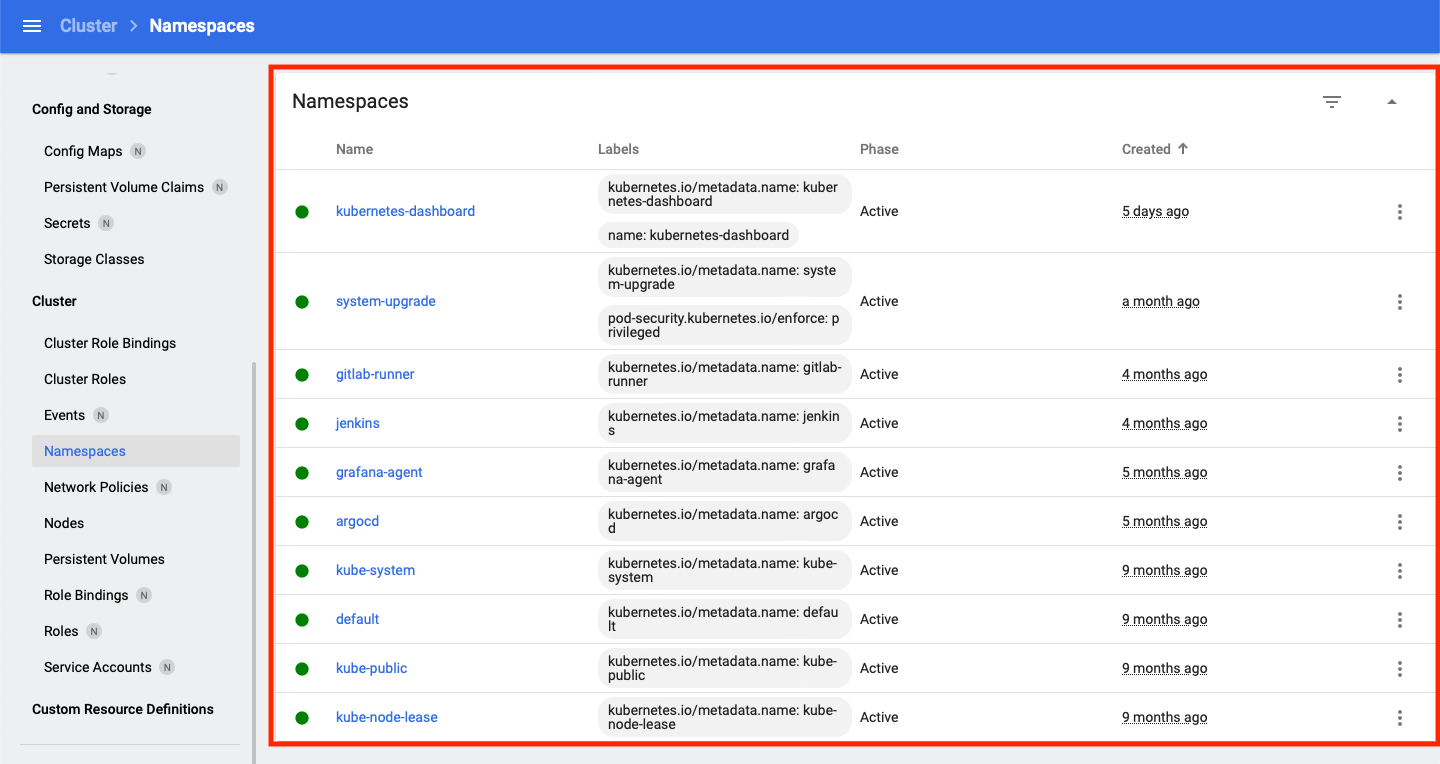This screenshot has height=764, width=1440.
Task: Open actions menu for jenkins row
Action: point(1400,424)
